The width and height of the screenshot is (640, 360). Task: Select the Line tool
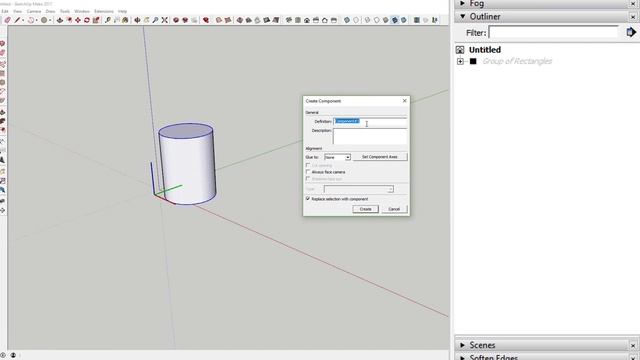coord(17,20)
